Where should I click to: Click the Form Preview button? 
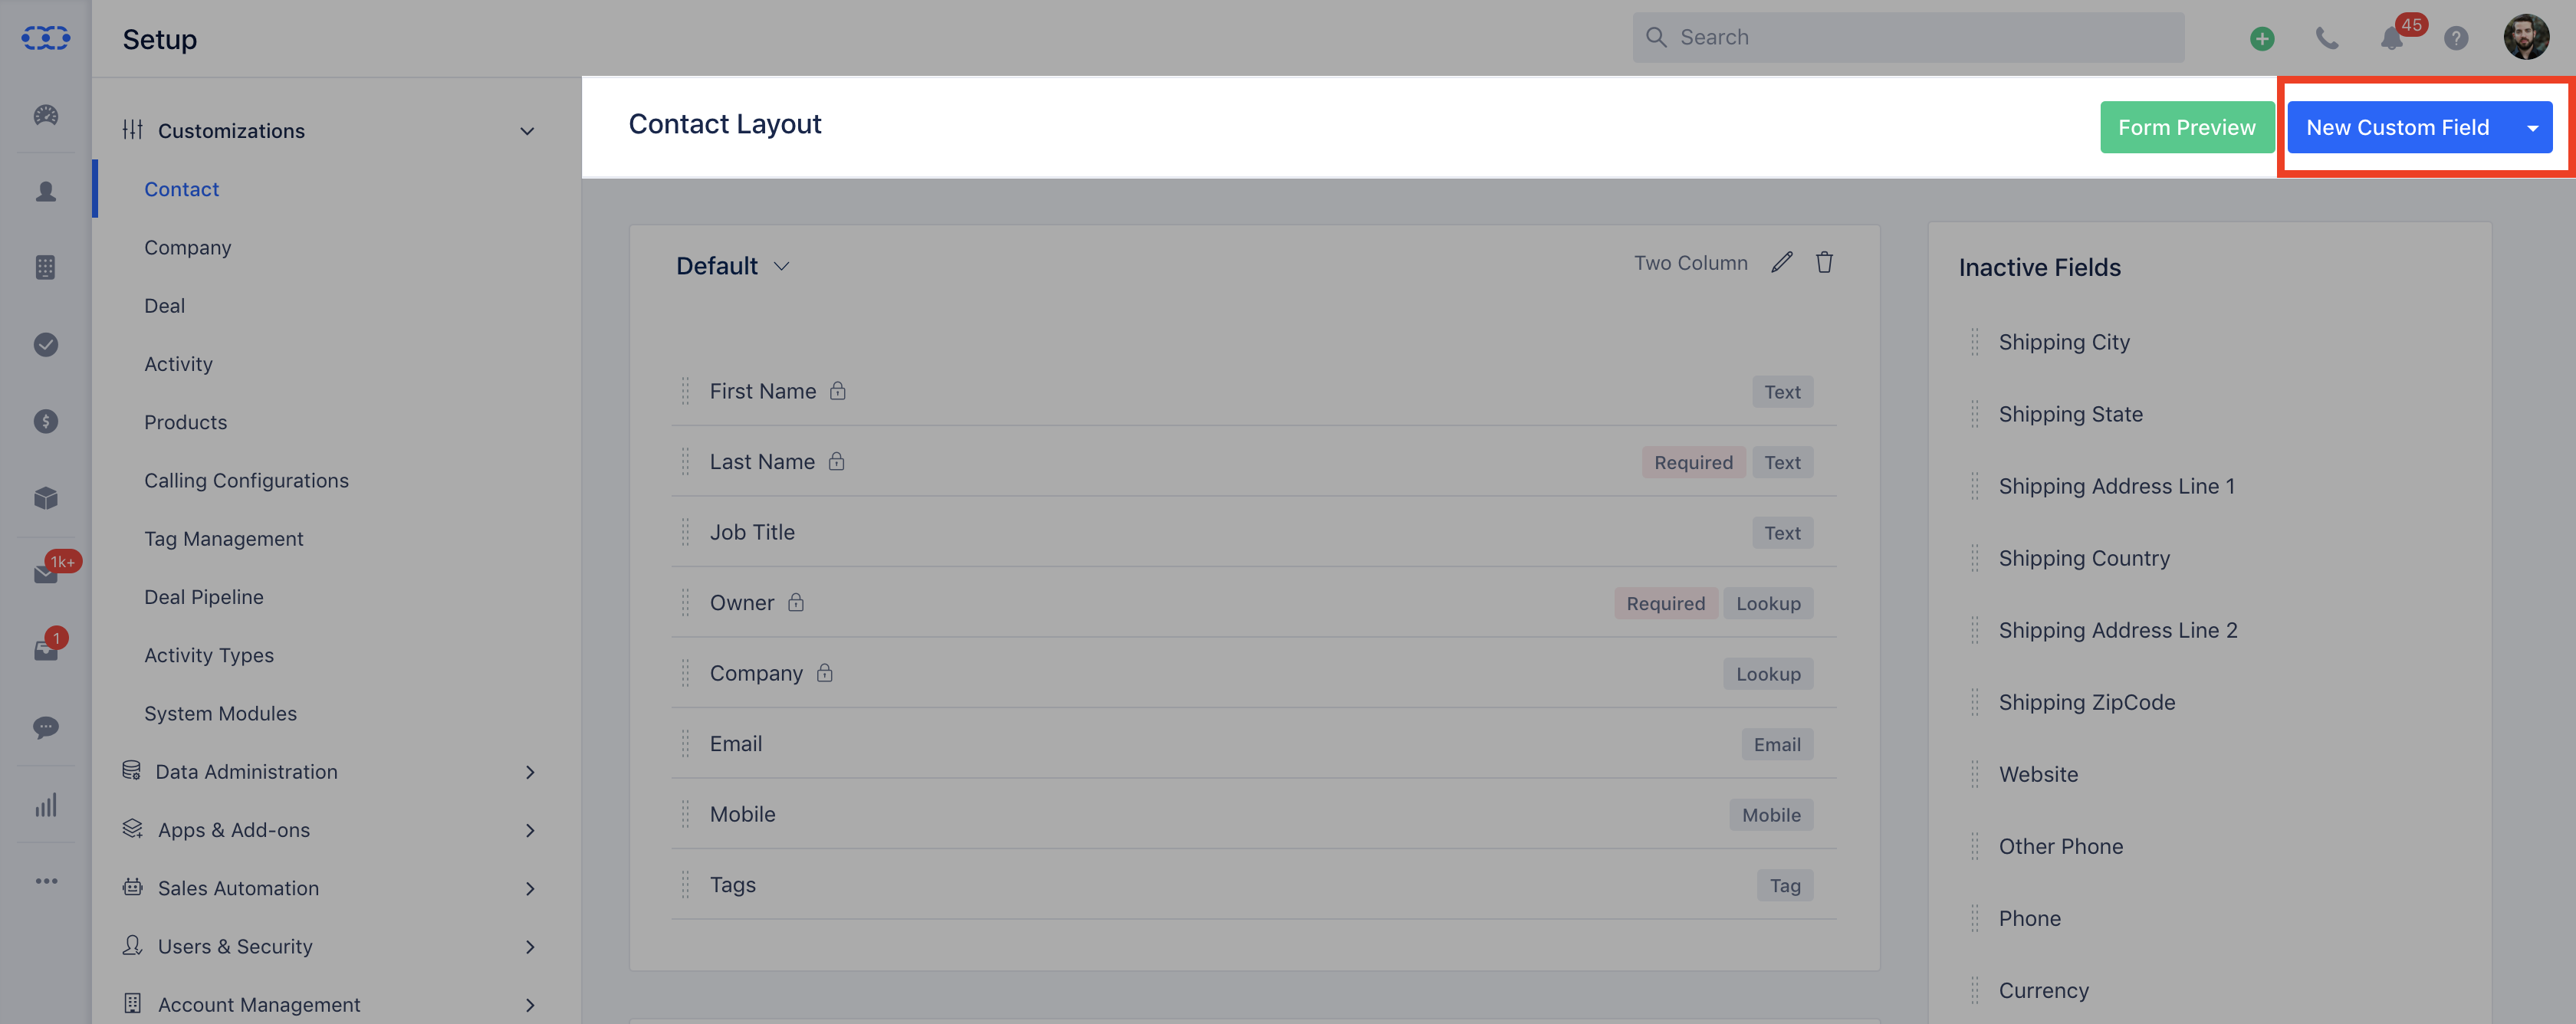coord(2186,128)
